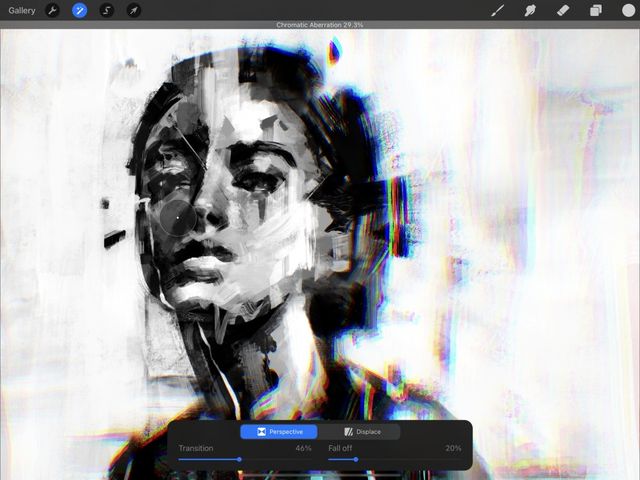Viewport: 640px width, 480px height.
Task: Click the Transition slider handle
Action: point(240,460)
